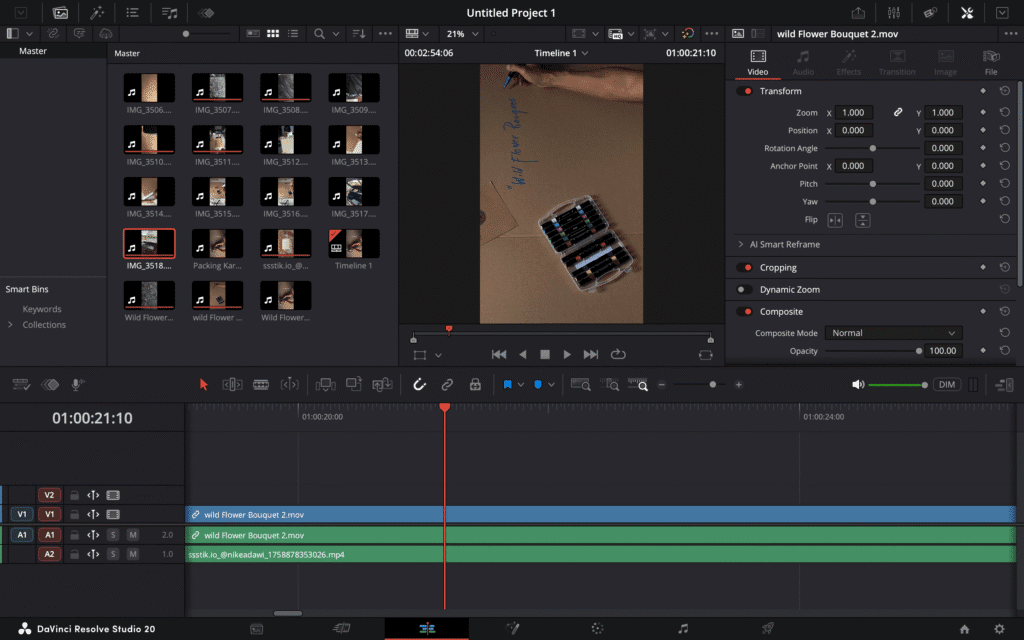
Task: Toggle loop playback in viewer
Action: 618,354
